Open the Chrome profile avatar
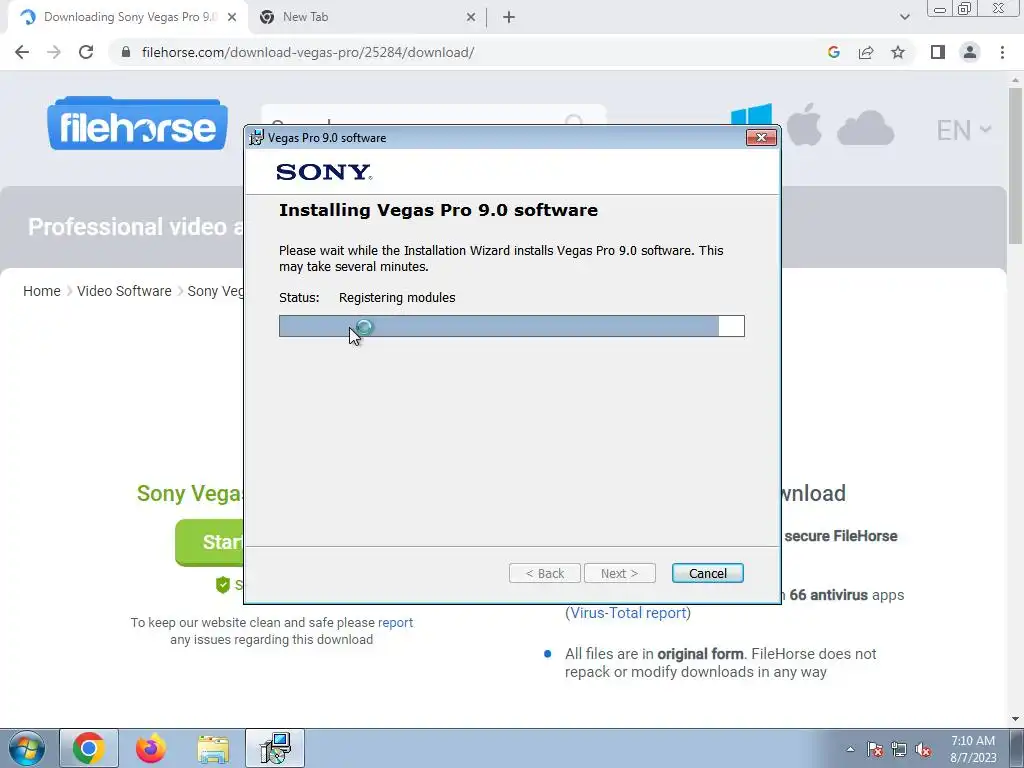Viewport: 1024px width, 768px height. (970, 52)
